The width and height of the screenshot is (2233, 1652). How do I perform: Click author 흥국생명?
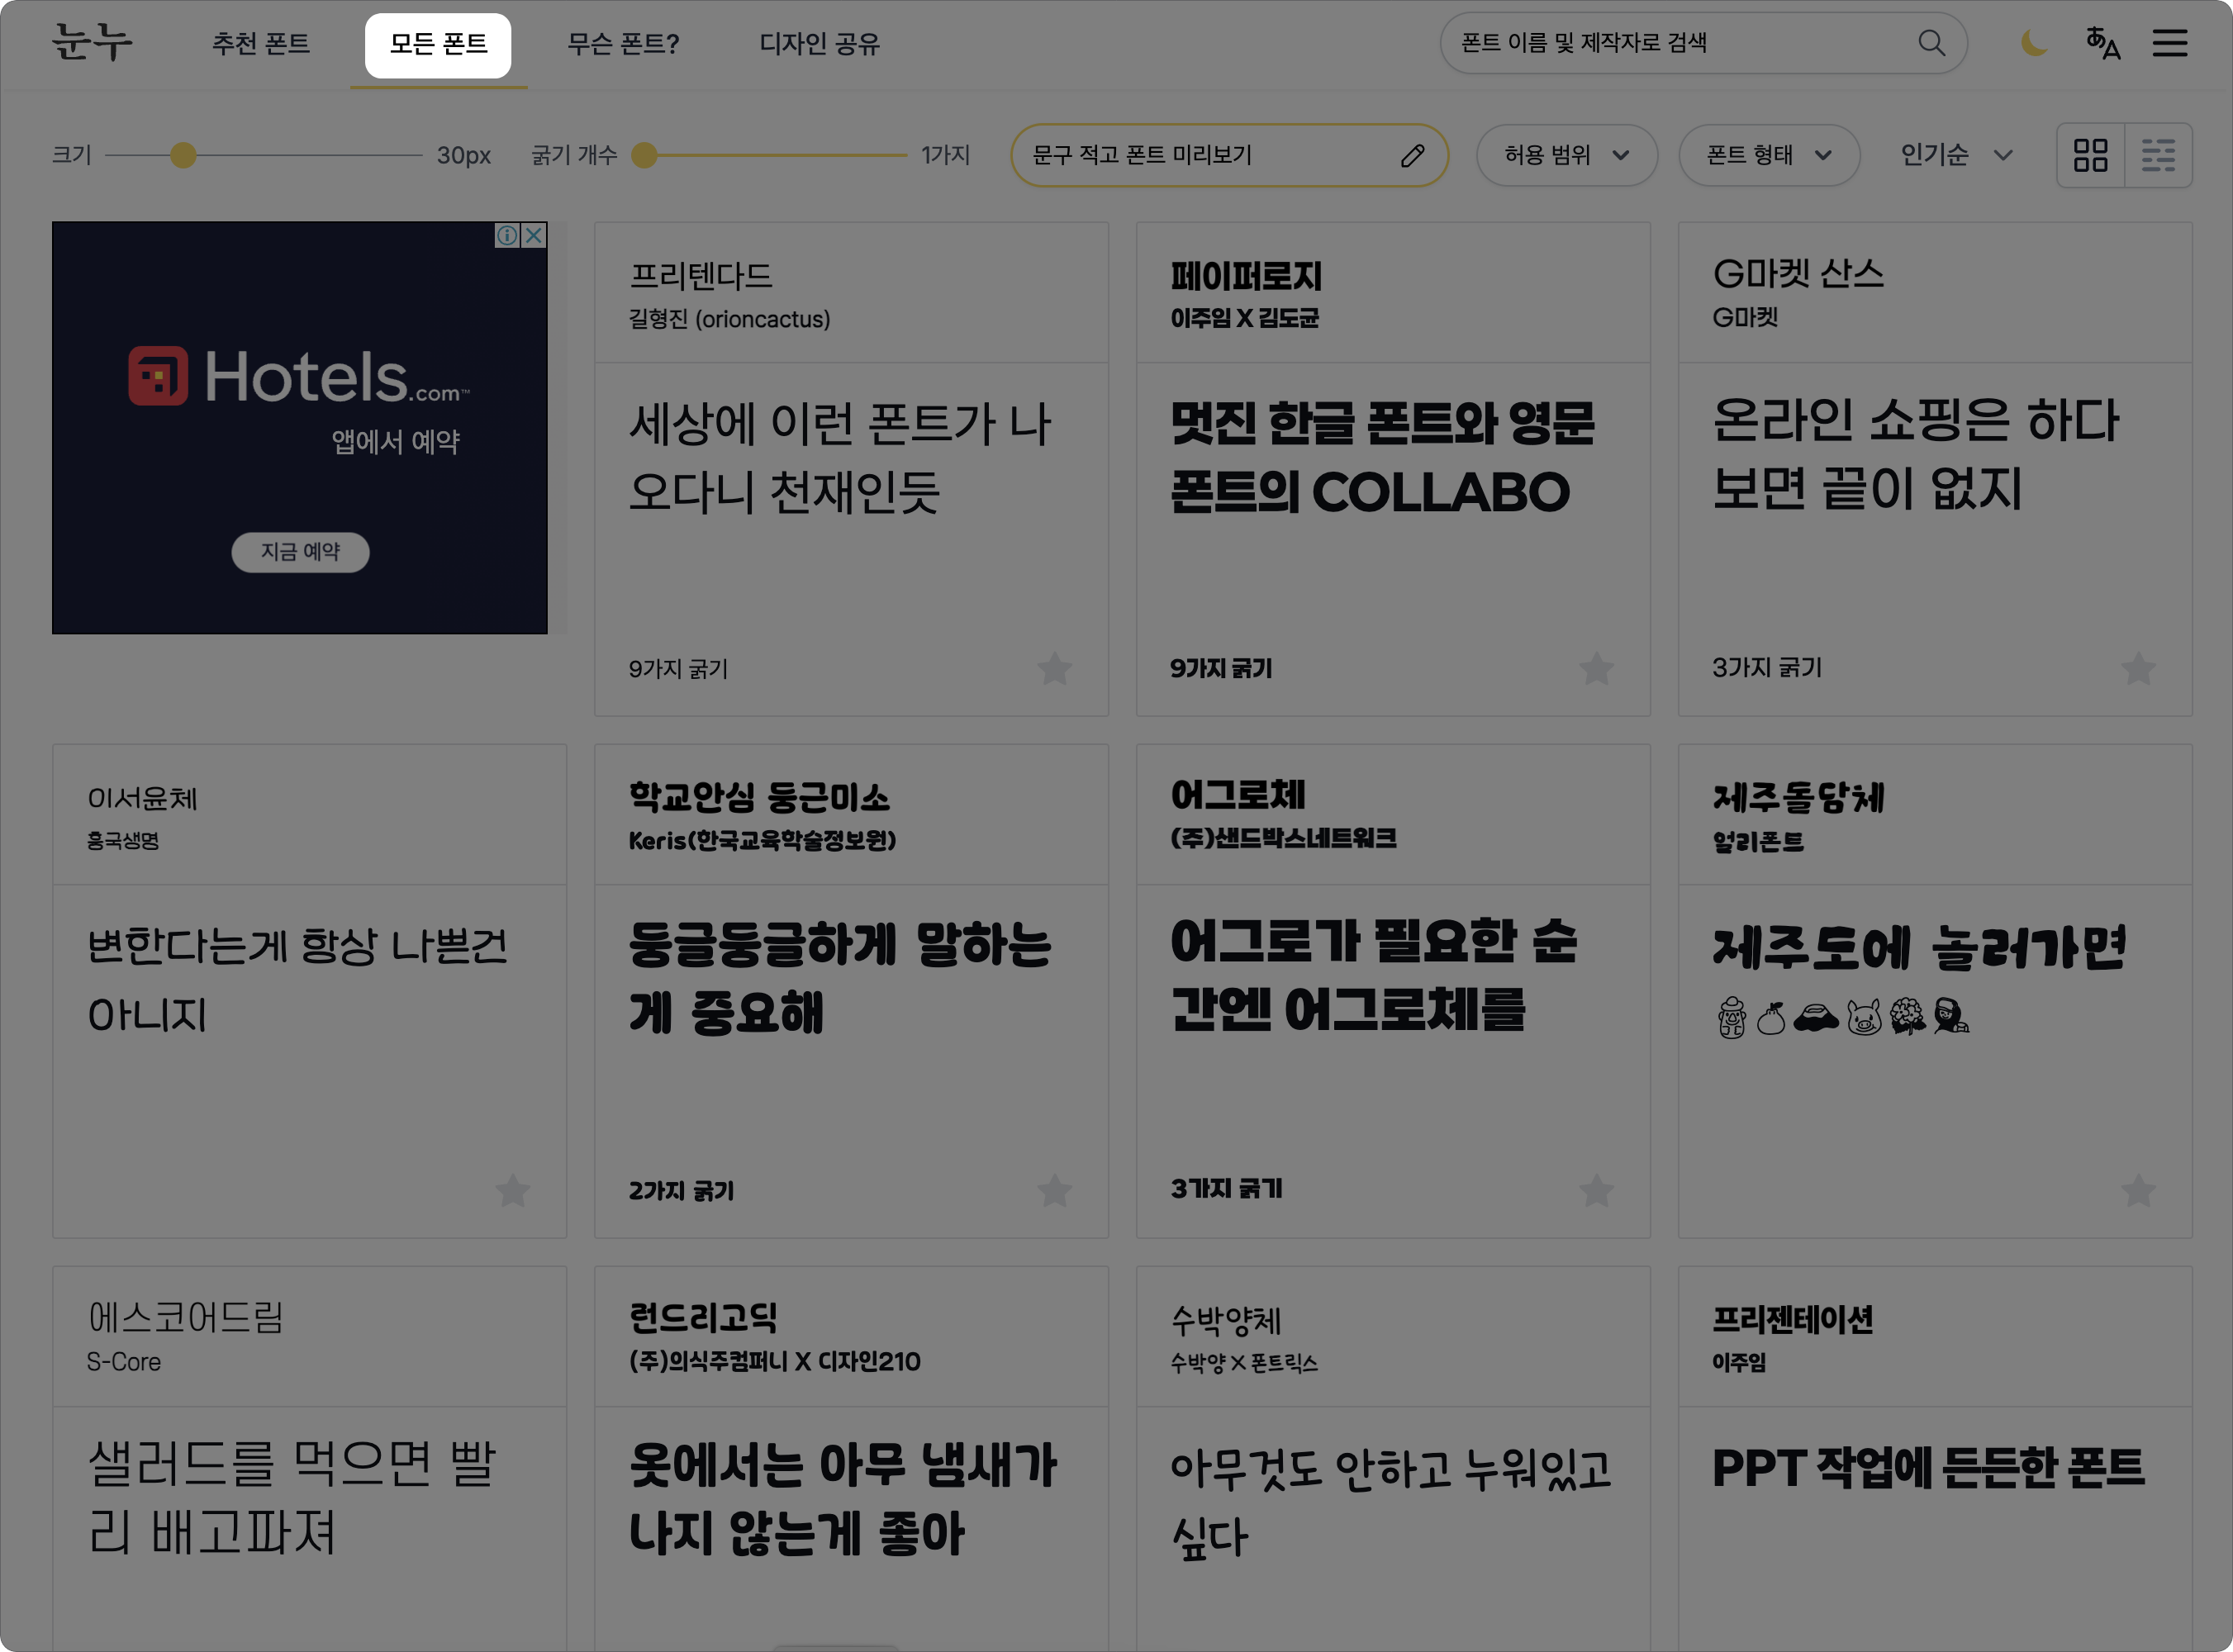(x=123, y=841)
